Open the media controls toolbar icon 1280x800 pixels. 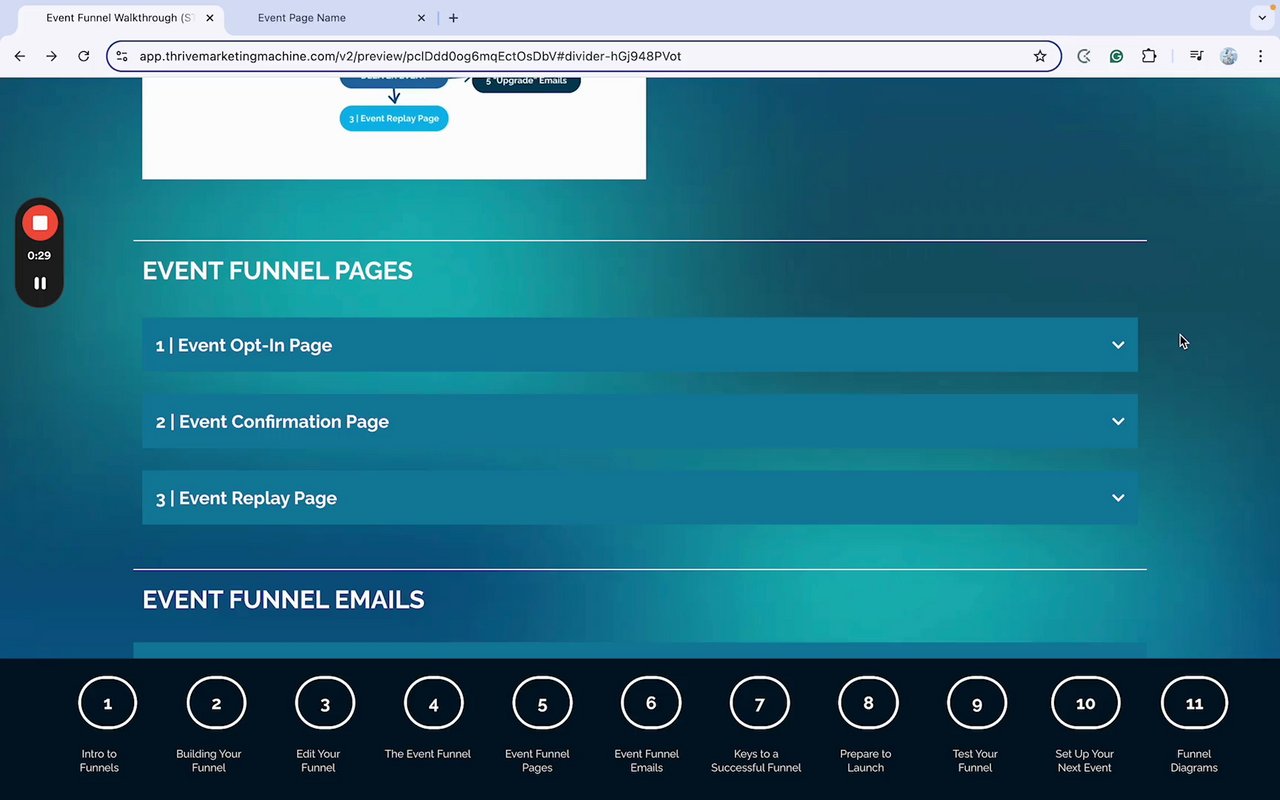tap(1196, 56)
